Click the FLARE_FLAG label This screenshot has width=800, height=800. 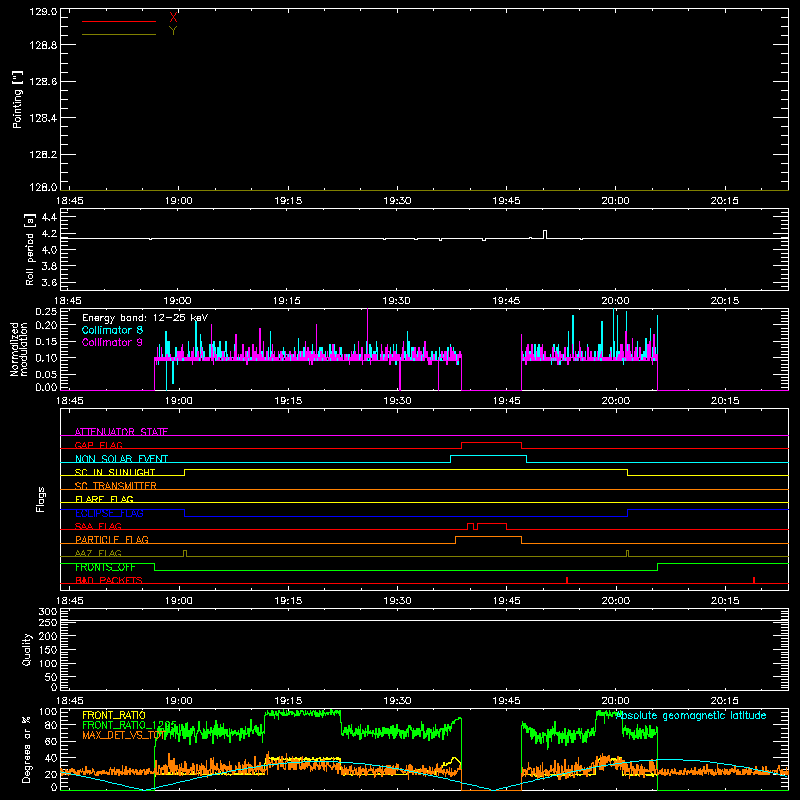pyautogui.click(x=104, y=499)
